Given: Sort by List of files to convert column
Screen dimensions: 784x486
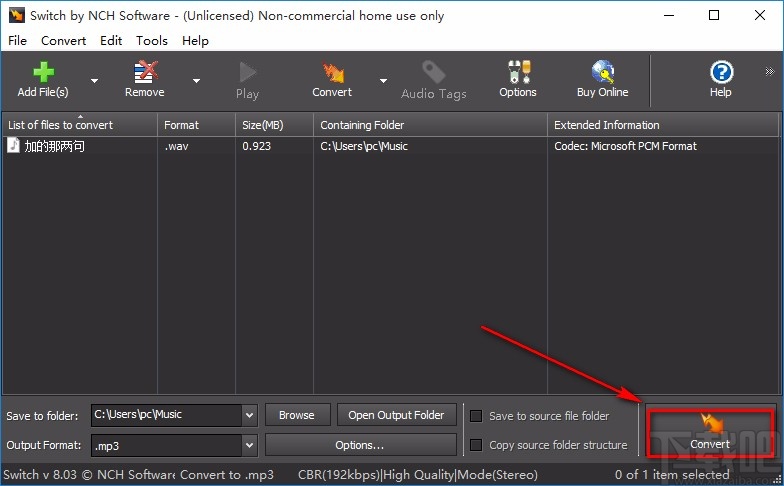Looking at the screenshot, I should pos(80,125).
